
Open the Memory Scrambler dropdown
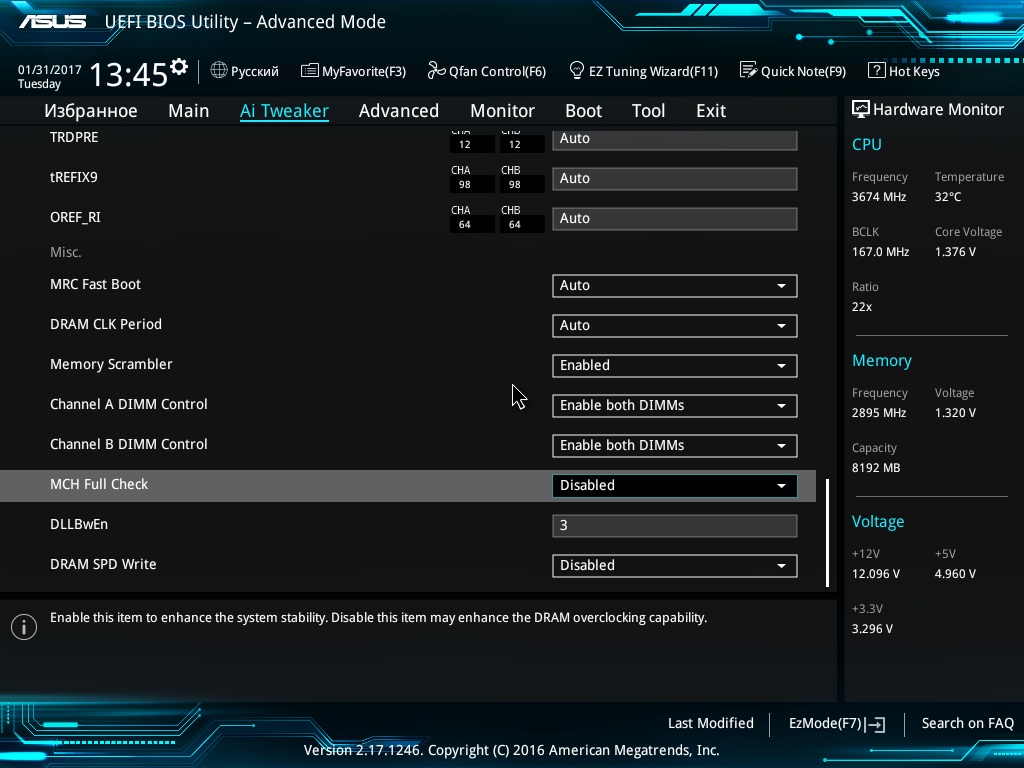coord(675,366)
